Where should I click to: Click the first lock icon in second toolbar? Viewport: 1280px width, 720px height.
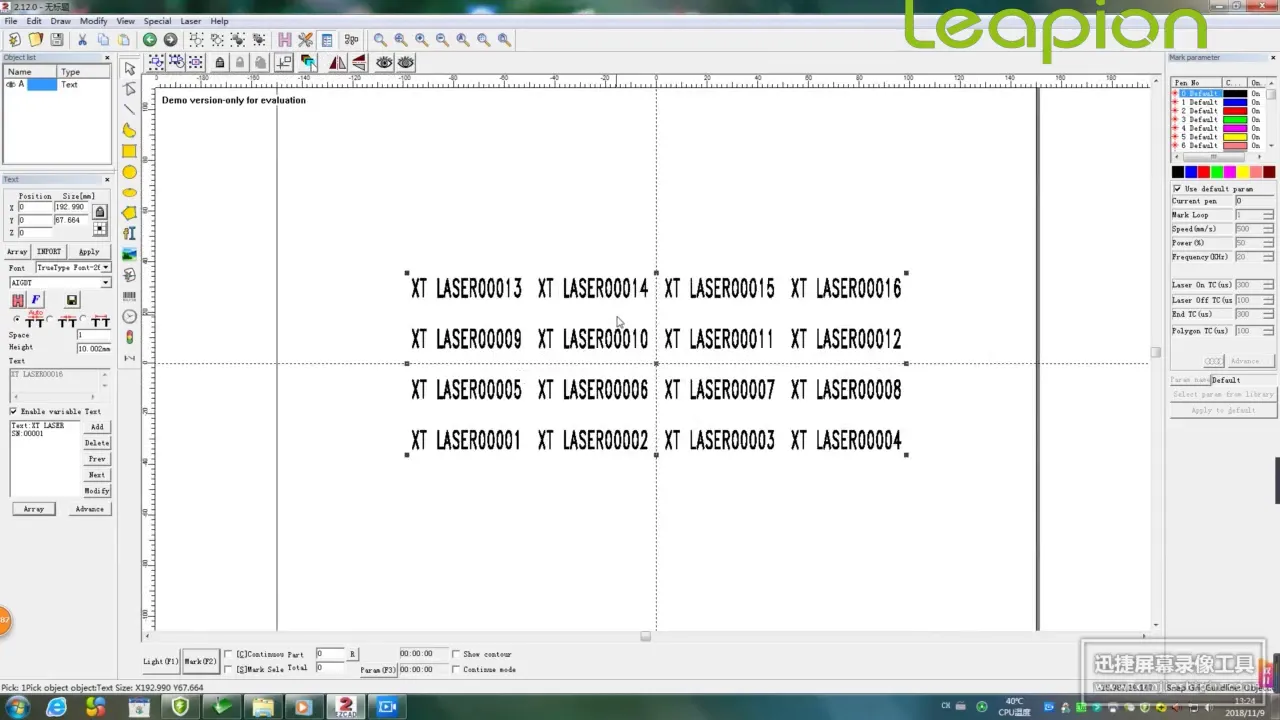coord(220,62)
